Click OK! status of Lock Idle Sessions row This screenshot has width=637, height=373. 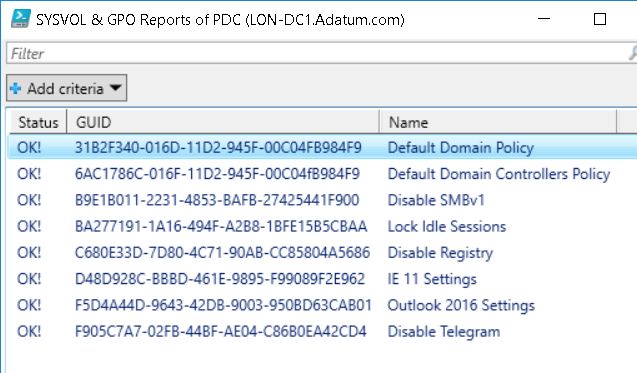(29, 226)
